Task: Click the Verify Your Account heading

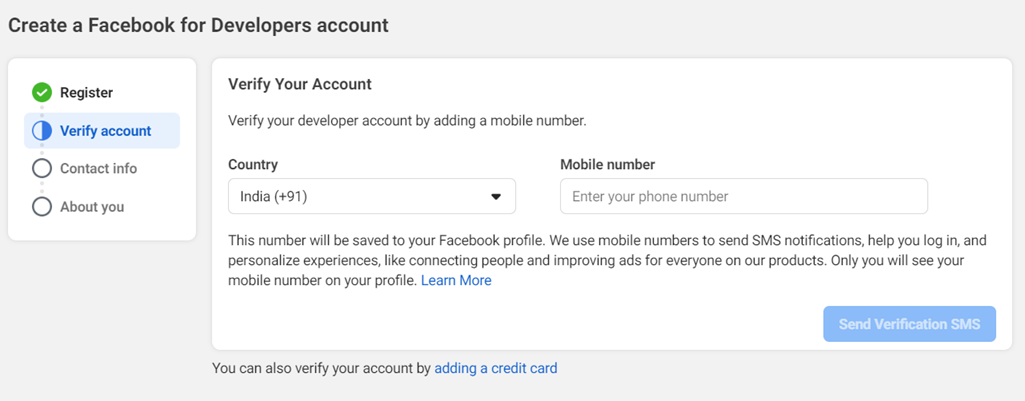Action: [300, 84]
